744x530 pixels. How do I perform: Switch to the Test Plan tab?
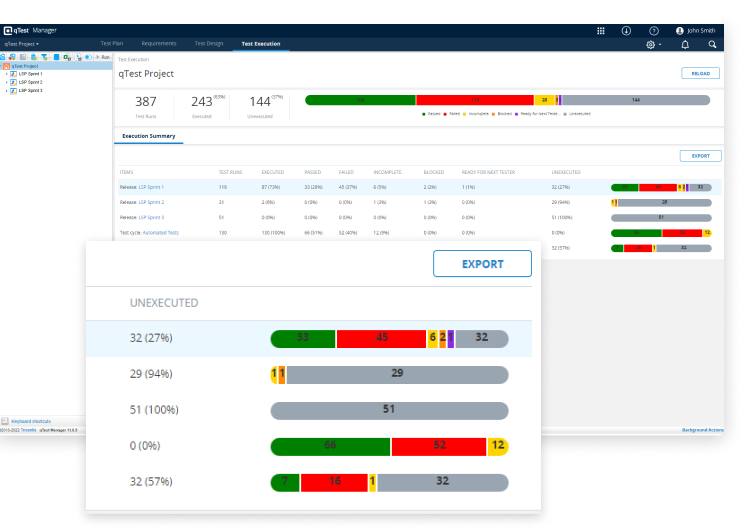point(112,44)
